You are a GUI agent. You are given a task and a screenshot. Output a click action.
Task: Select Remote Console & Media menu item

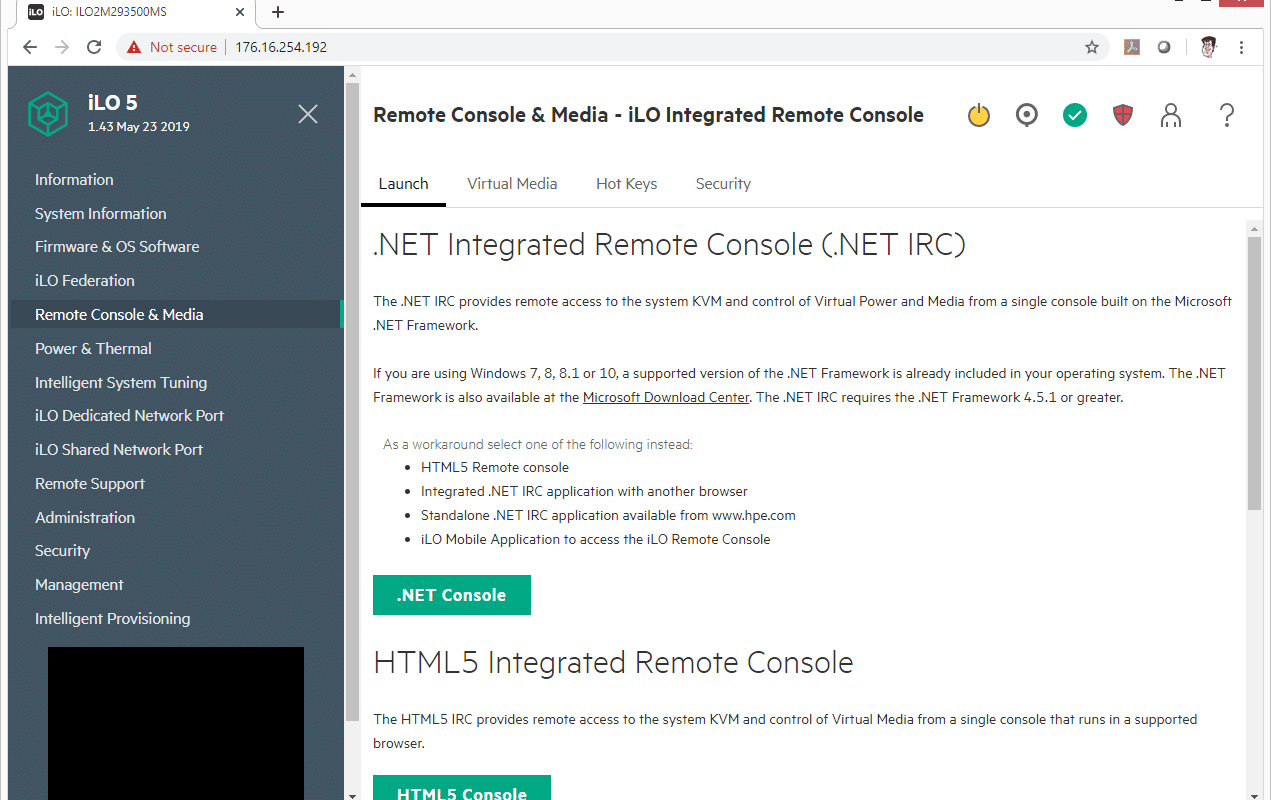click(175, 315)
